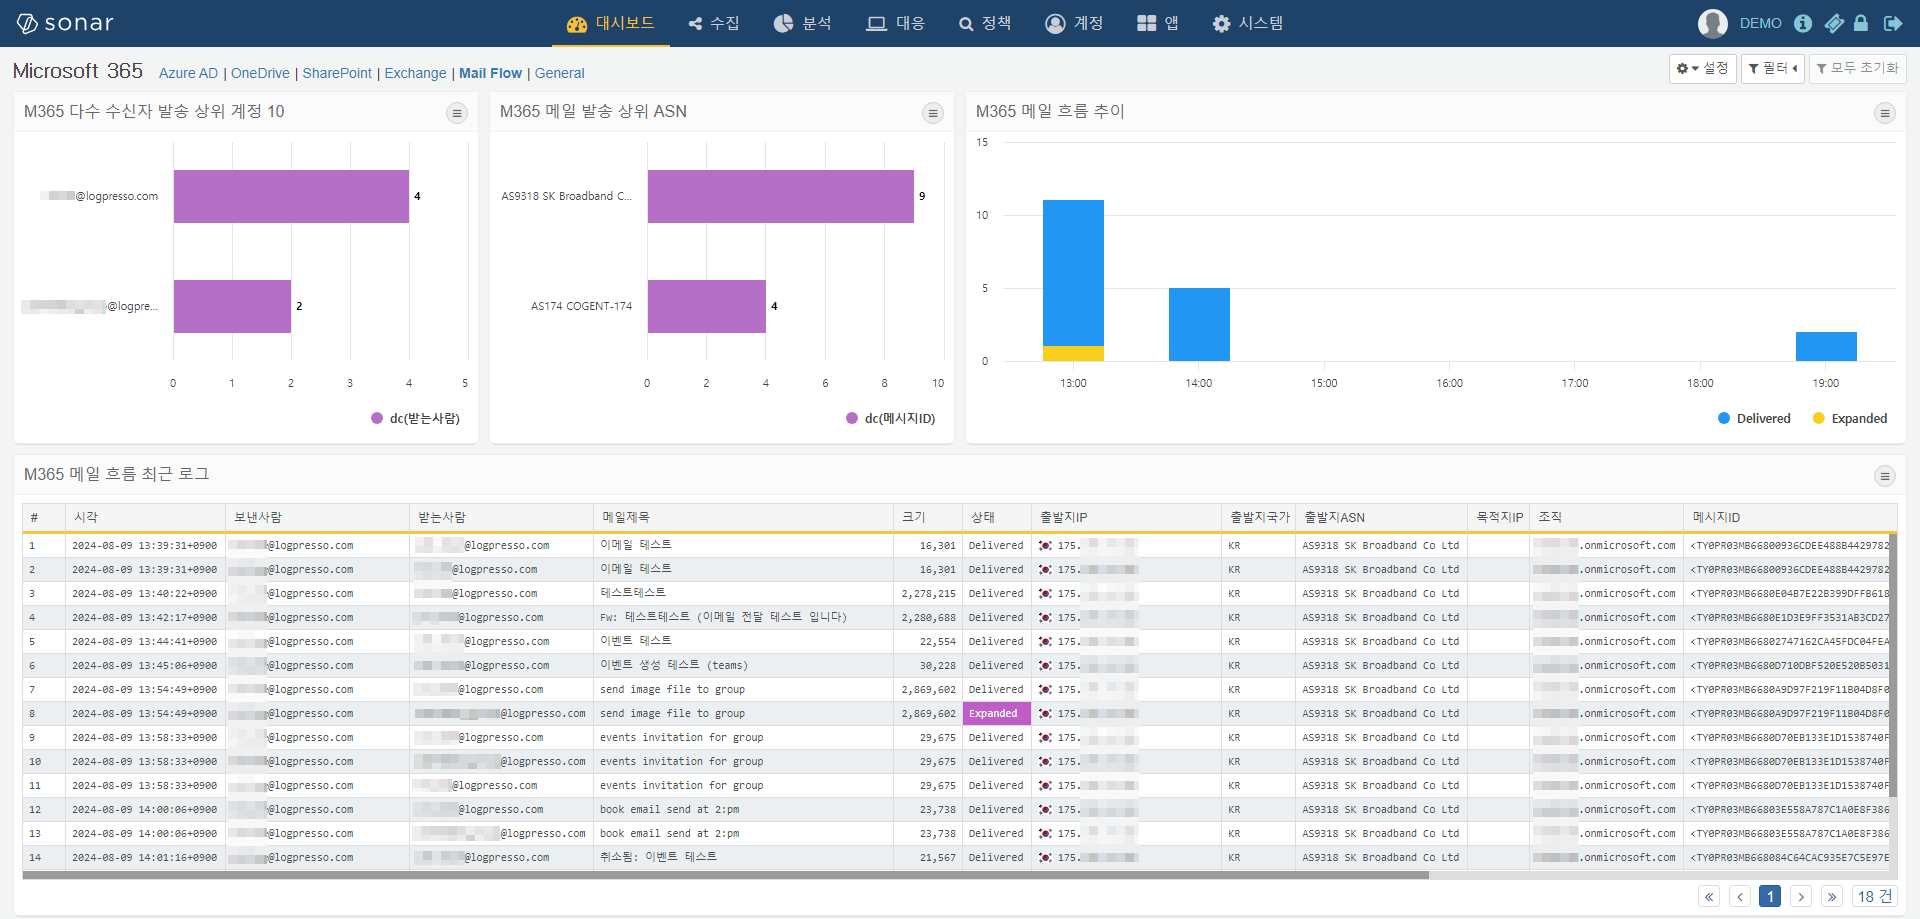Click the AS9318 SK Broadband bar
This screenshot has height=919, width=1920.
780,196
